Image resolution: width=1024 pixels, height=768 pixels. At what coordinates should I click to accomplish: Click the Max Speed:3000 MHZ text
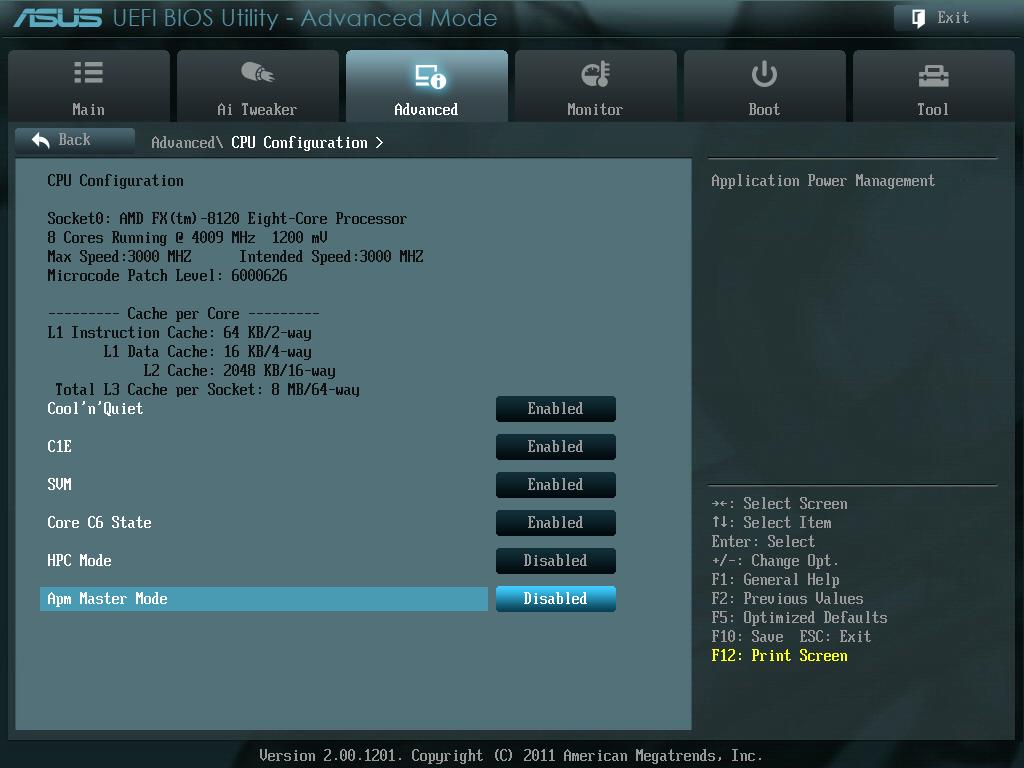(x=119, y=257)
